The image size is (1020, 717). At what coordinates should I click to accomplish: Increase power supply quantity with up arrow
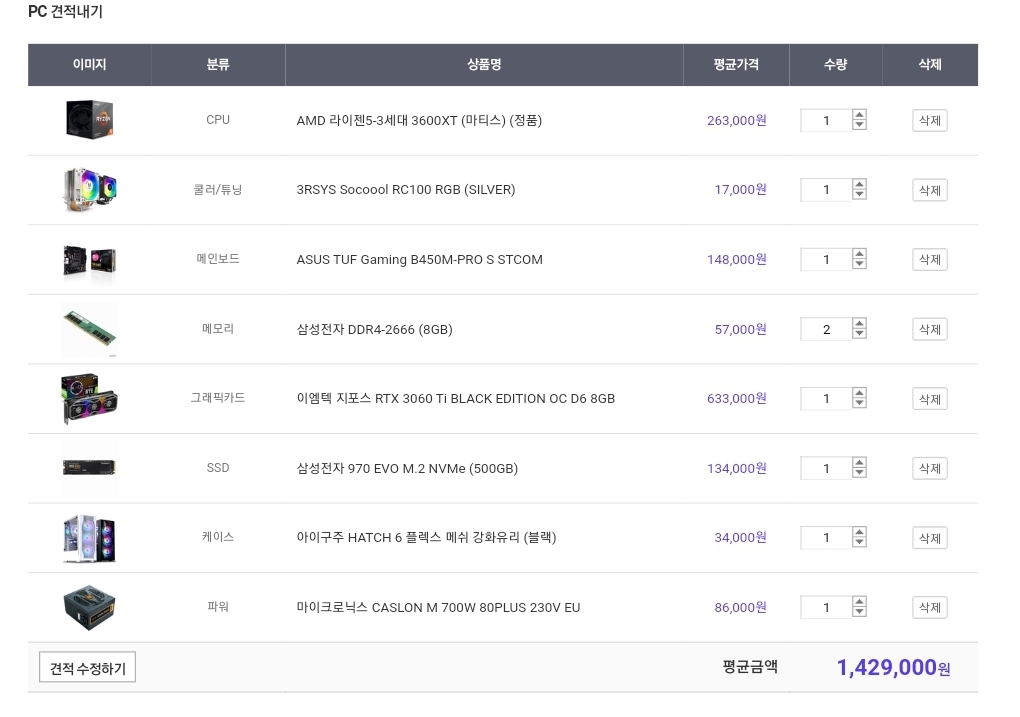tap(859, 602)
